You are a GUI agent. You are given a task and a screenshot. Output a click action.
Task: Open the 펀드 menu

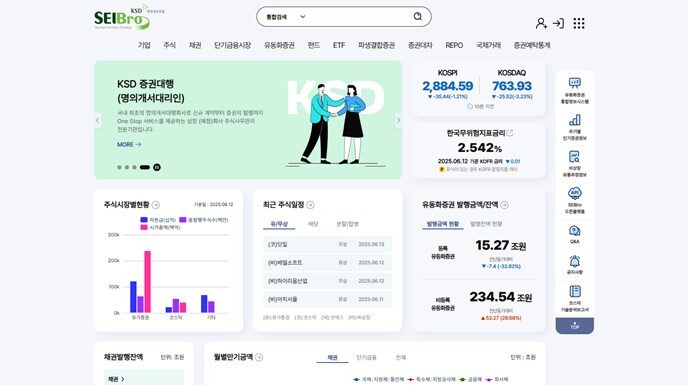[314, 45]
